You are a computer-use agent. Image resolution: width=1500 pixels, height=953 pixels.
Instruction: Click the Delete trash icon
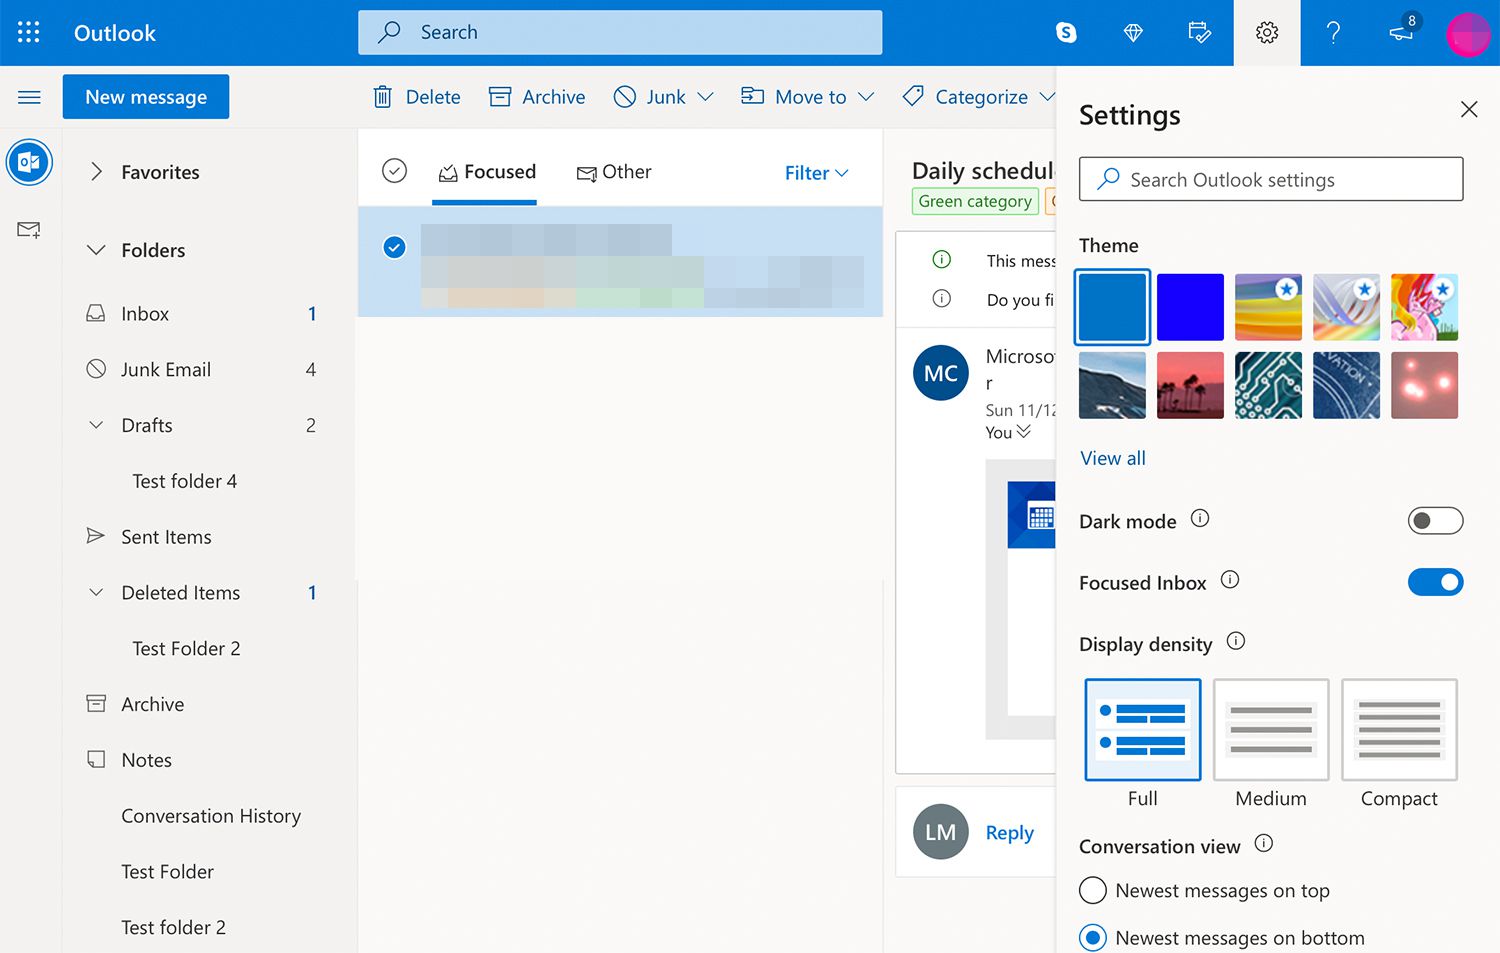382,97
